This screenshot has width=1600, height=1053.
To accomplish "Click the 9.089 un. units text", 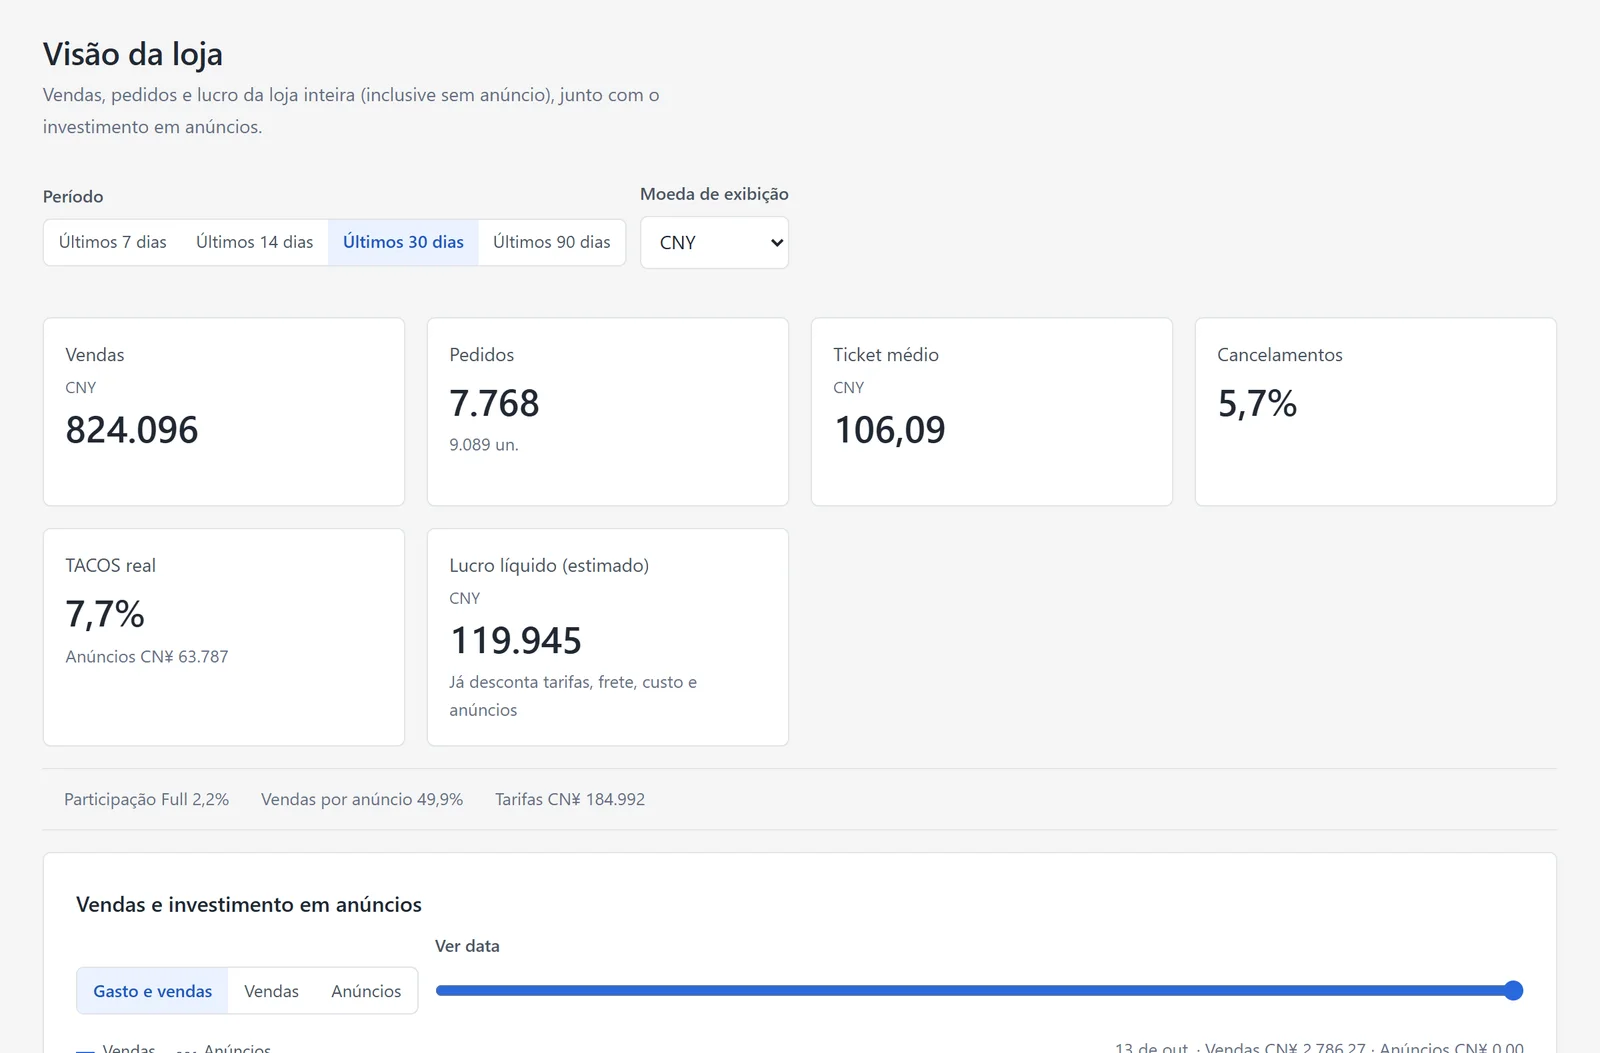I will coord(484,445).
